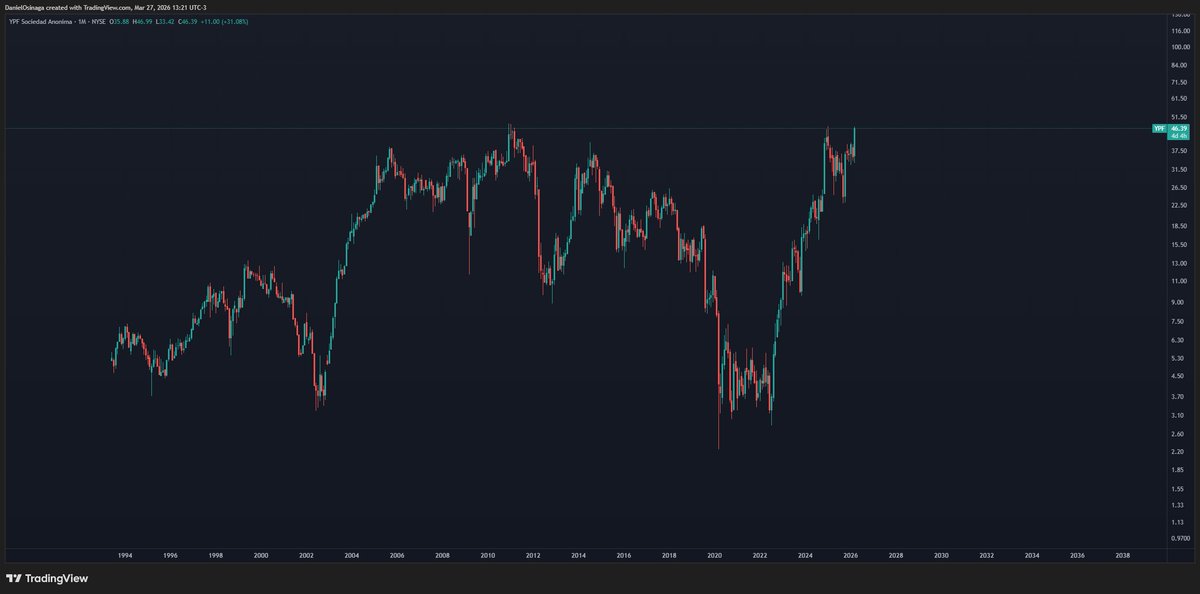The width and height of the screenshot is (1200, 594).
Task: Click the 2018 label on the time axis
Action: click(669, 555)
